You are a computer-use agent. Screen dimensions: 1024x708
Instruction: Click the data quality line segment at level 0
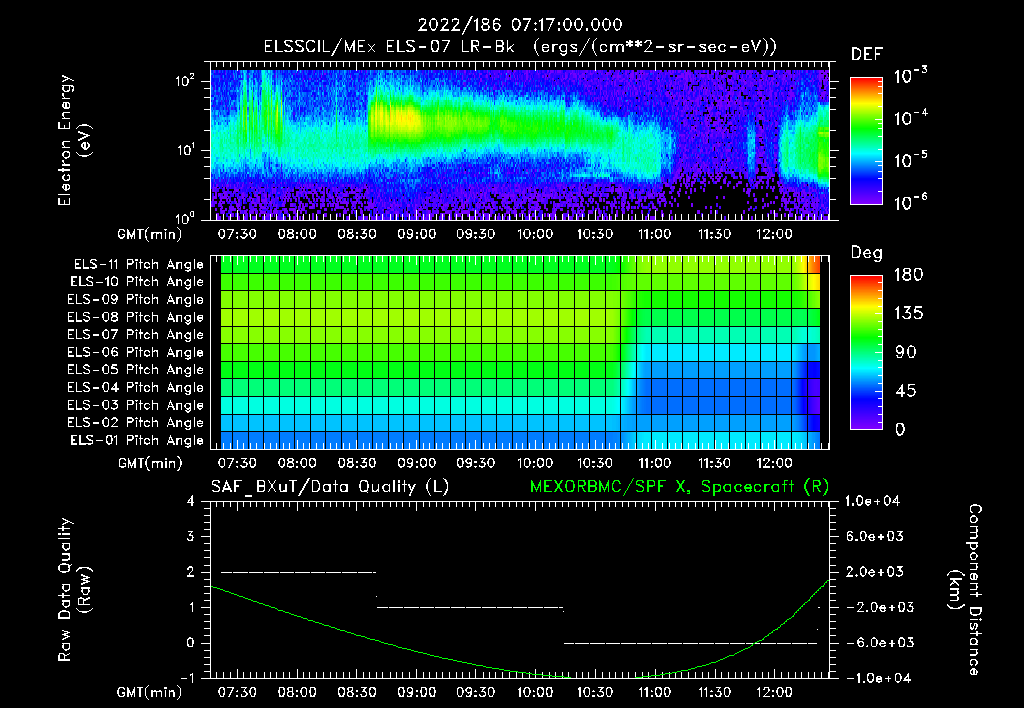click(x=690, y=643)
